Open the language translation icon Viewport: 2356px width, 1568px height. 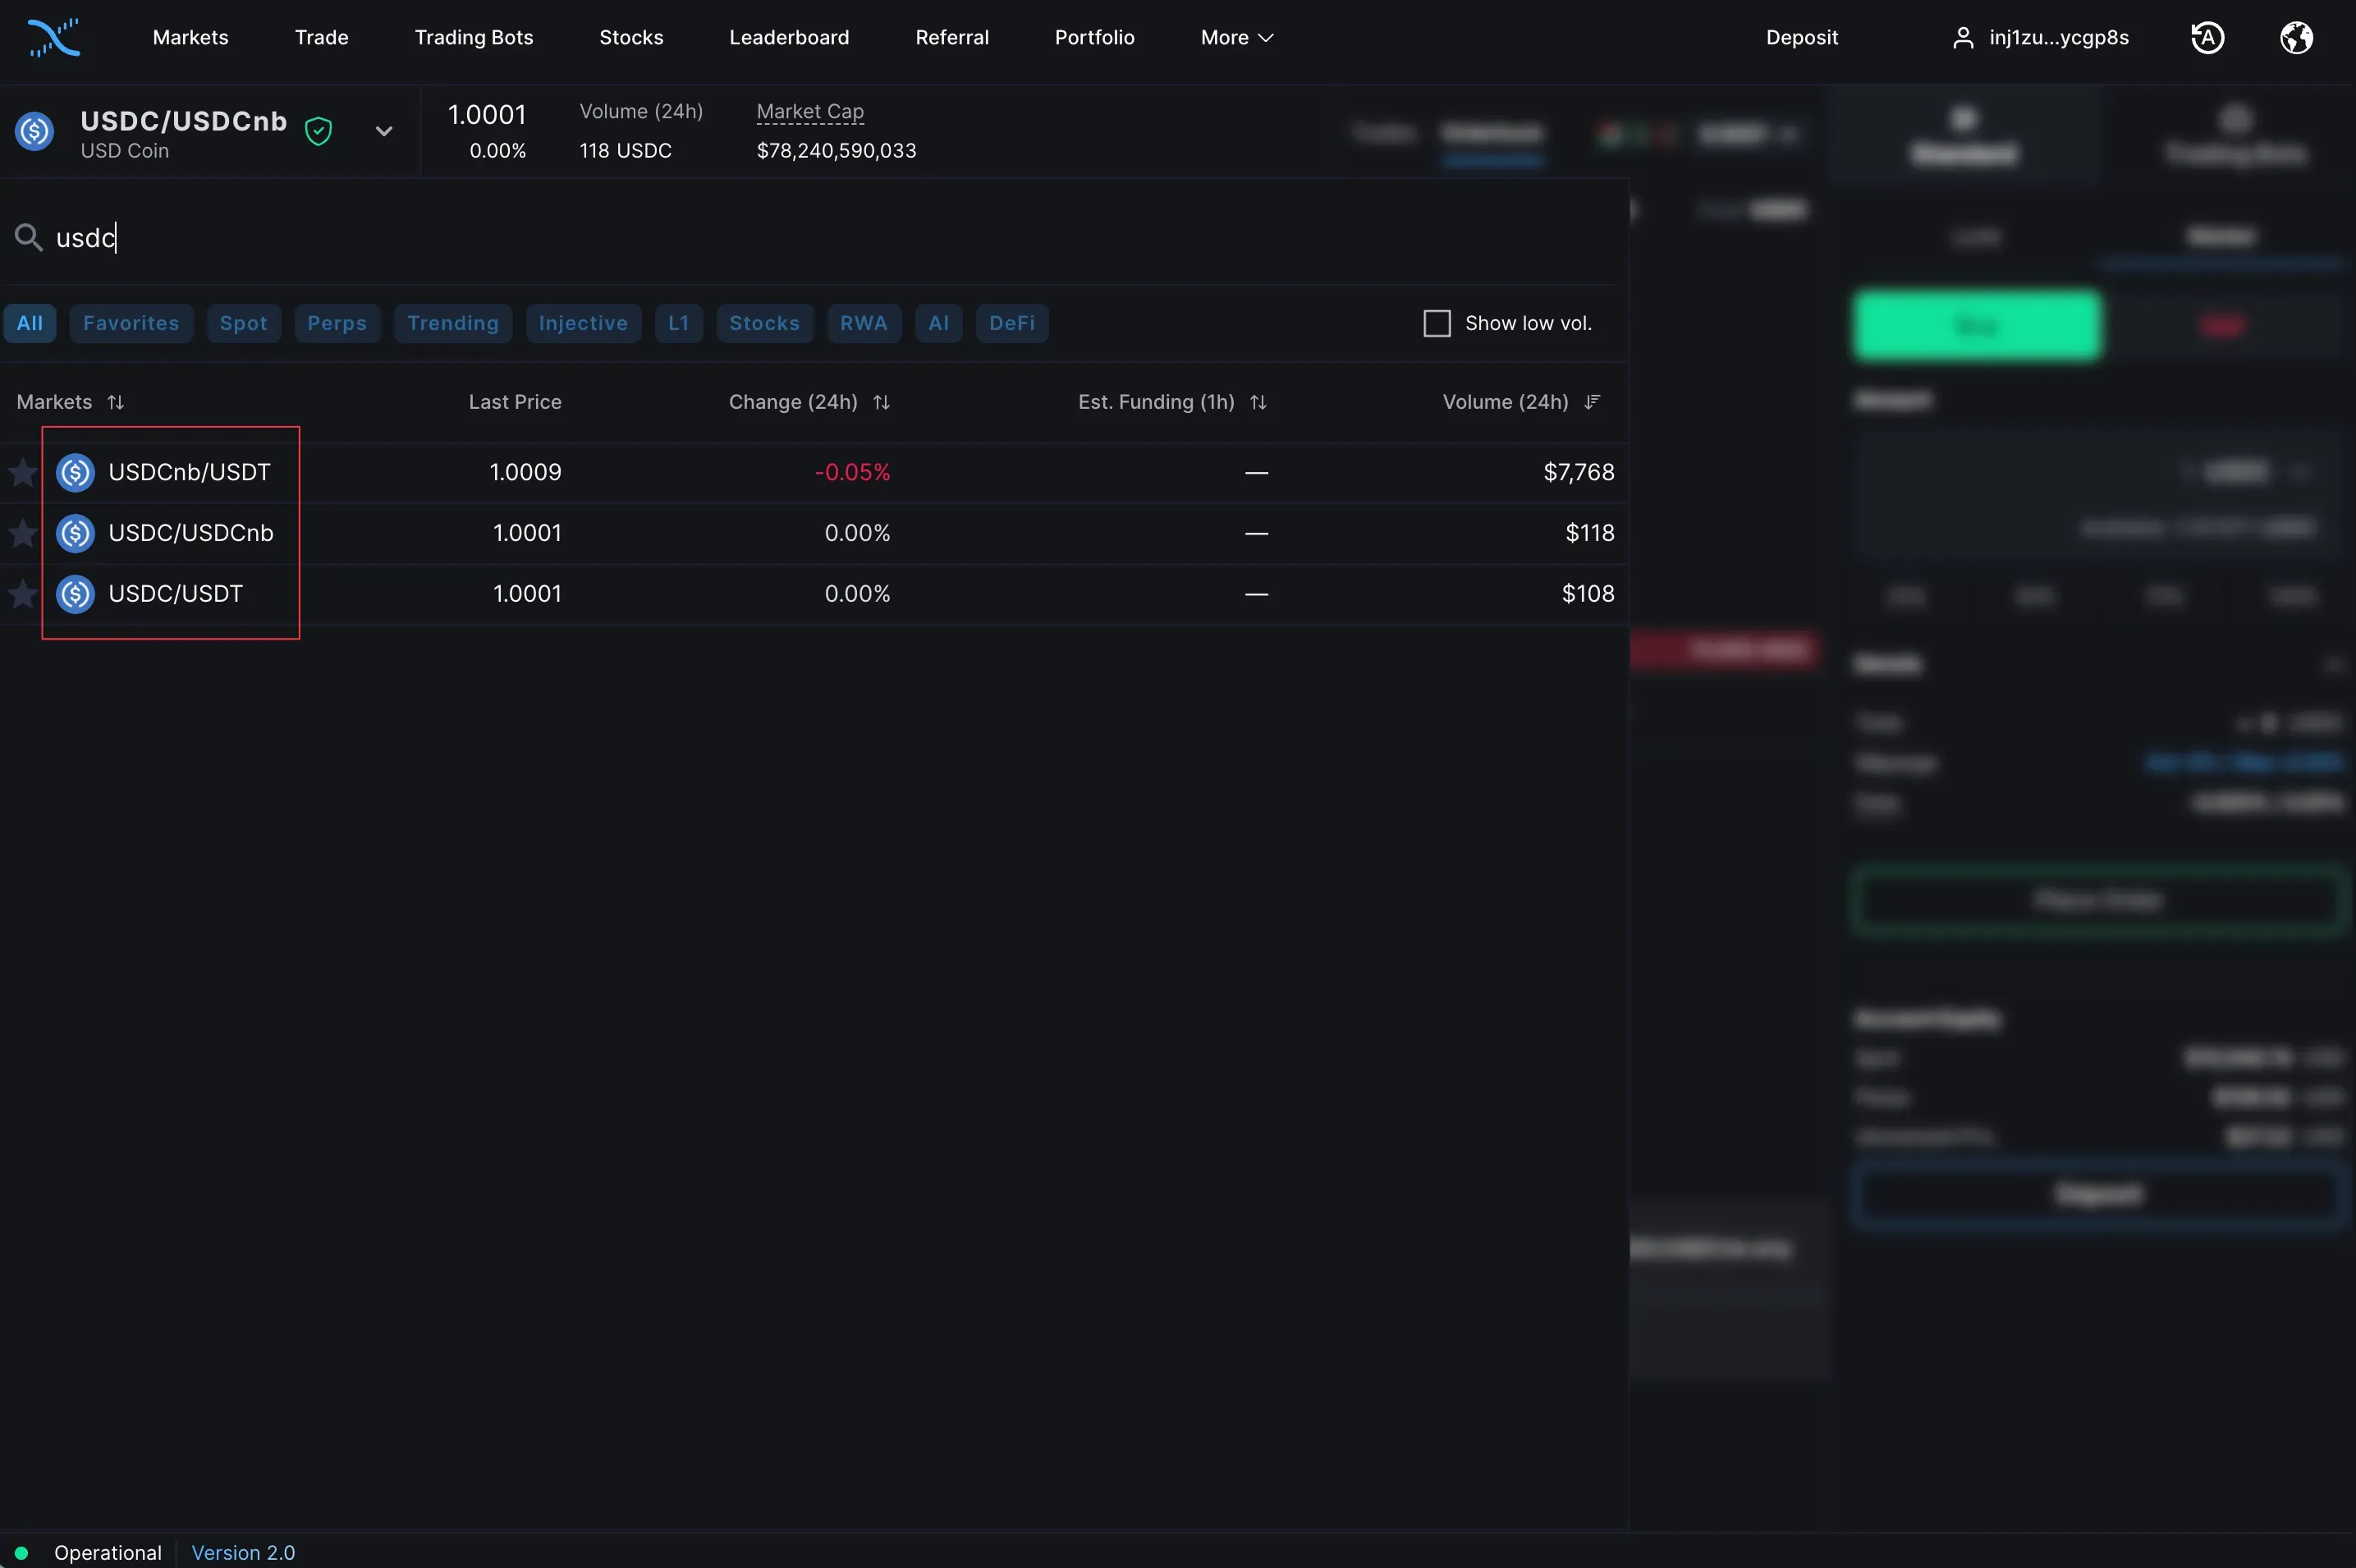[2207, 38]
